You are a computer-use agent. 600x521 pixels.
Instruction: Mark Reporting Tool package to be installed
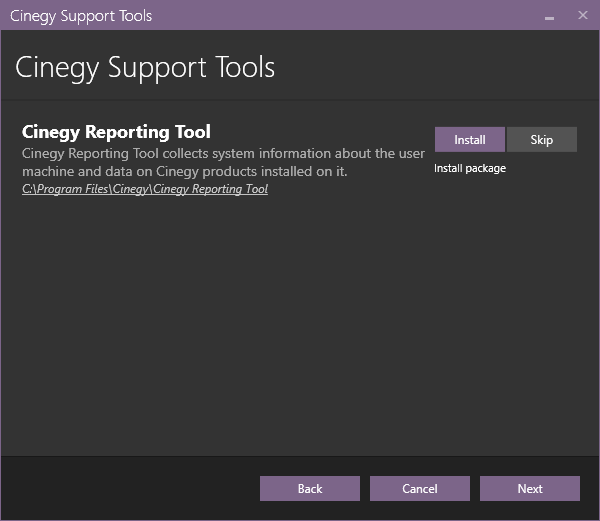click(470, 140)
